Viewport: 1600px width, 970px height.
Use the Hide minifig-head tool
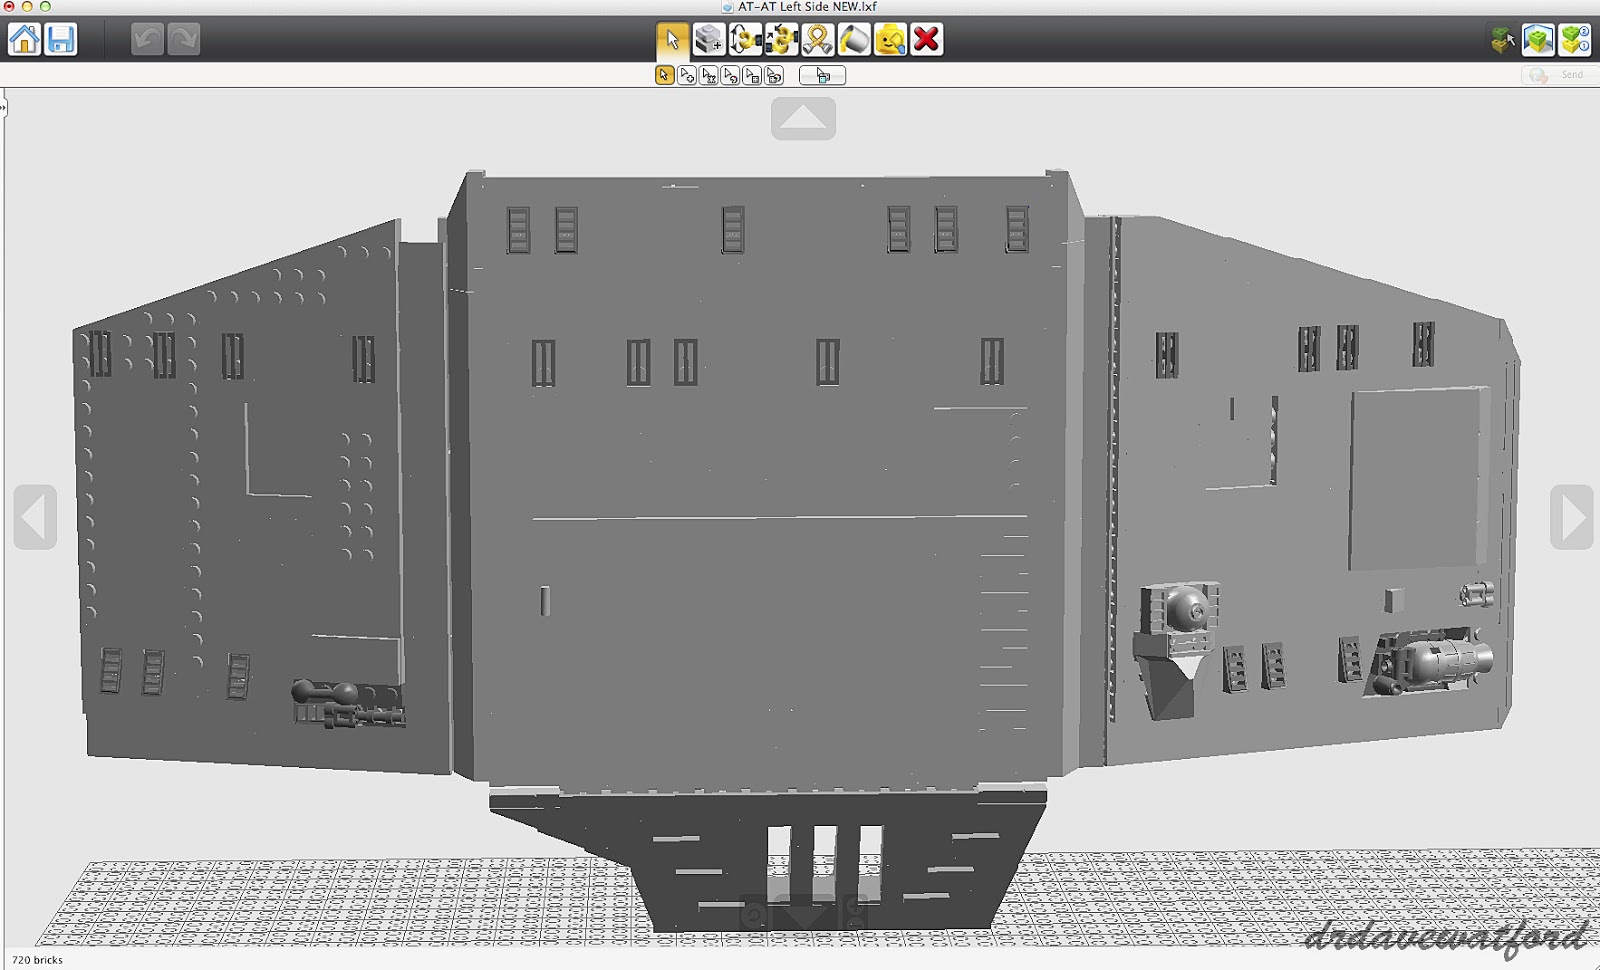click(890, 40)
